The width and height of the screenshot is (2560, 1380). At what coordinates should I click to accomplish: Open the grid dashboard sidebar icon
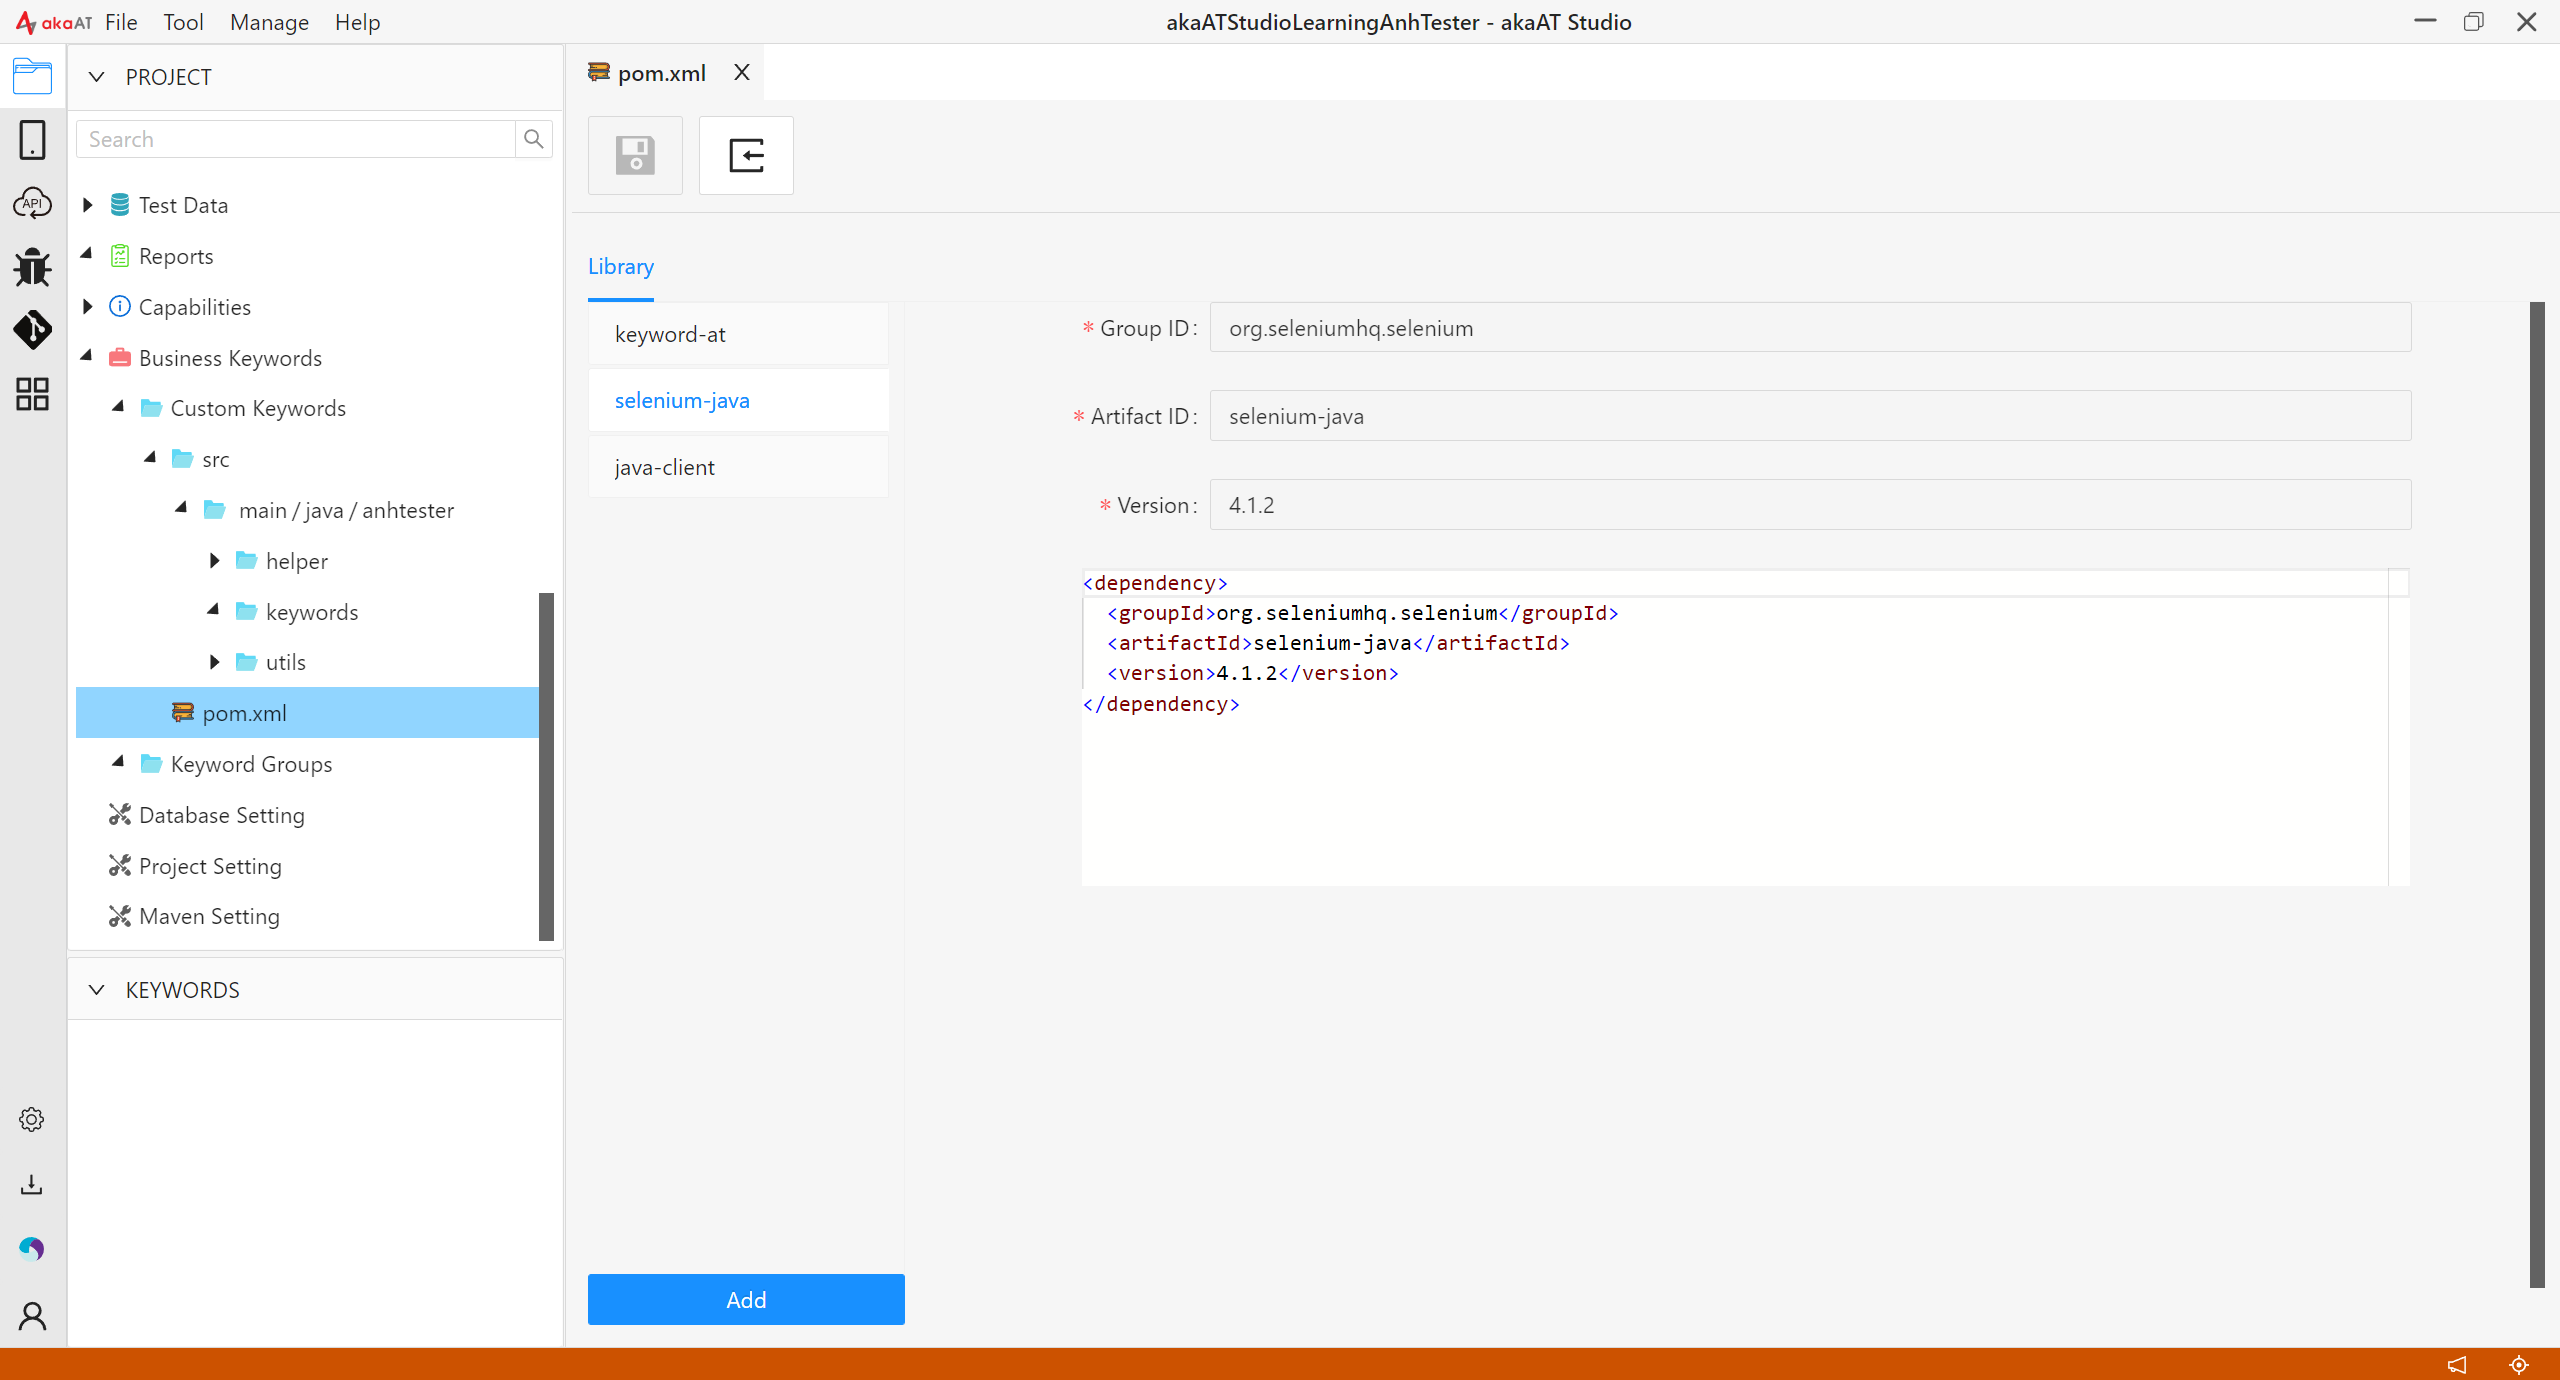[x=32, y=394]
